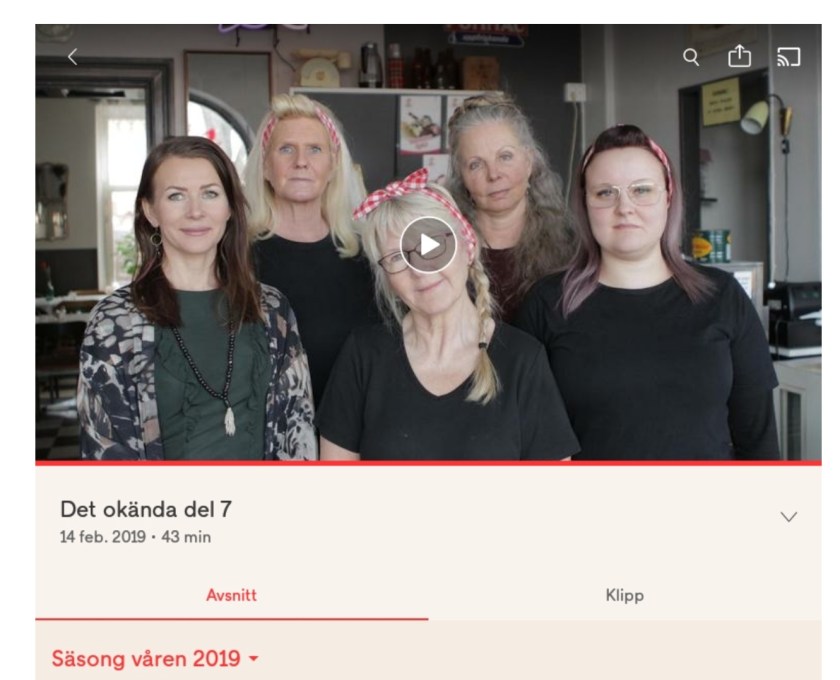Image resolution: width=840 pixels, height=680 pixels.
Task: Show the episode description using the down chevron
Action: 789,517
